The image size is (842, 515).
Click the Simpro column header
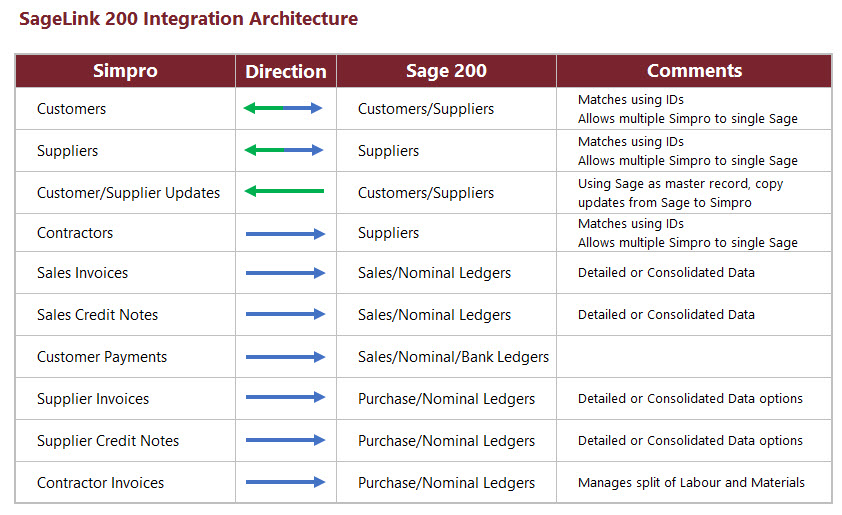125,71
